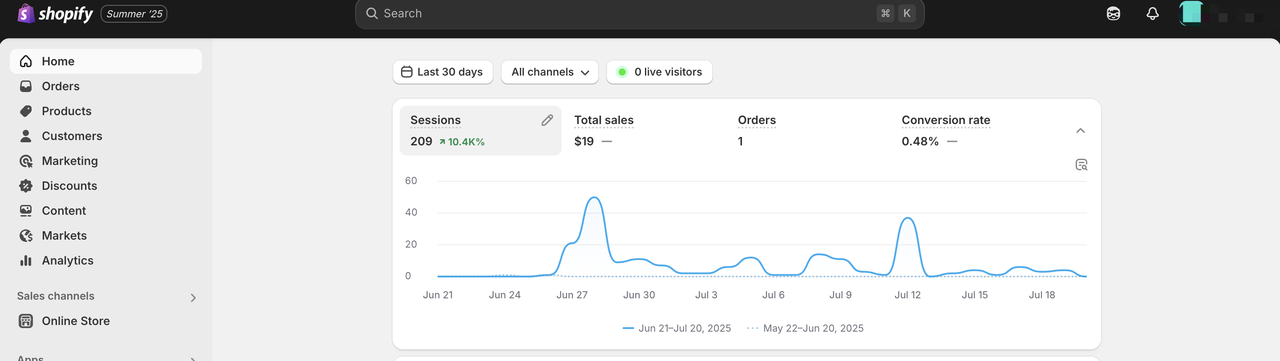Open the chart report view icon
Image resolution: width=1280 pixels, height=361 pixels.
[1081, 165]
